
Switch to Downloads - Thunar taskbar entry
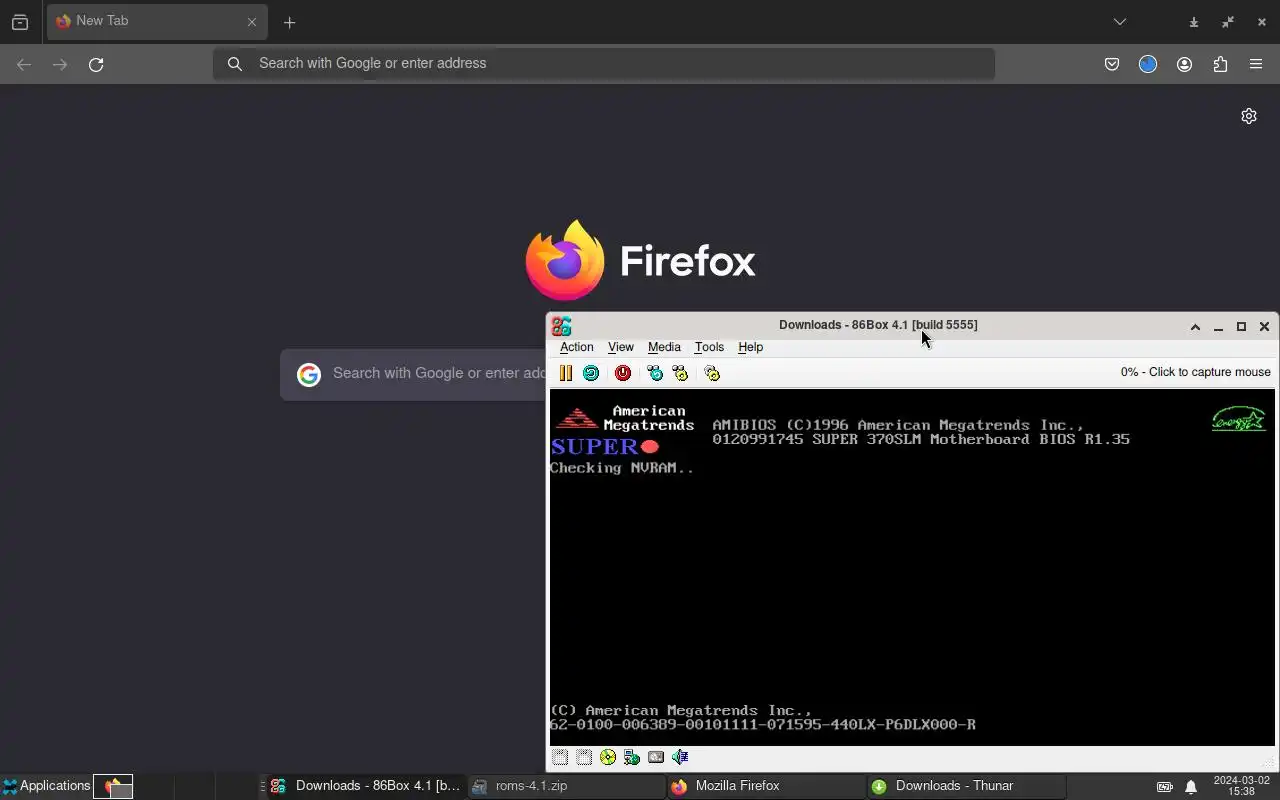(x=965, y=786)
